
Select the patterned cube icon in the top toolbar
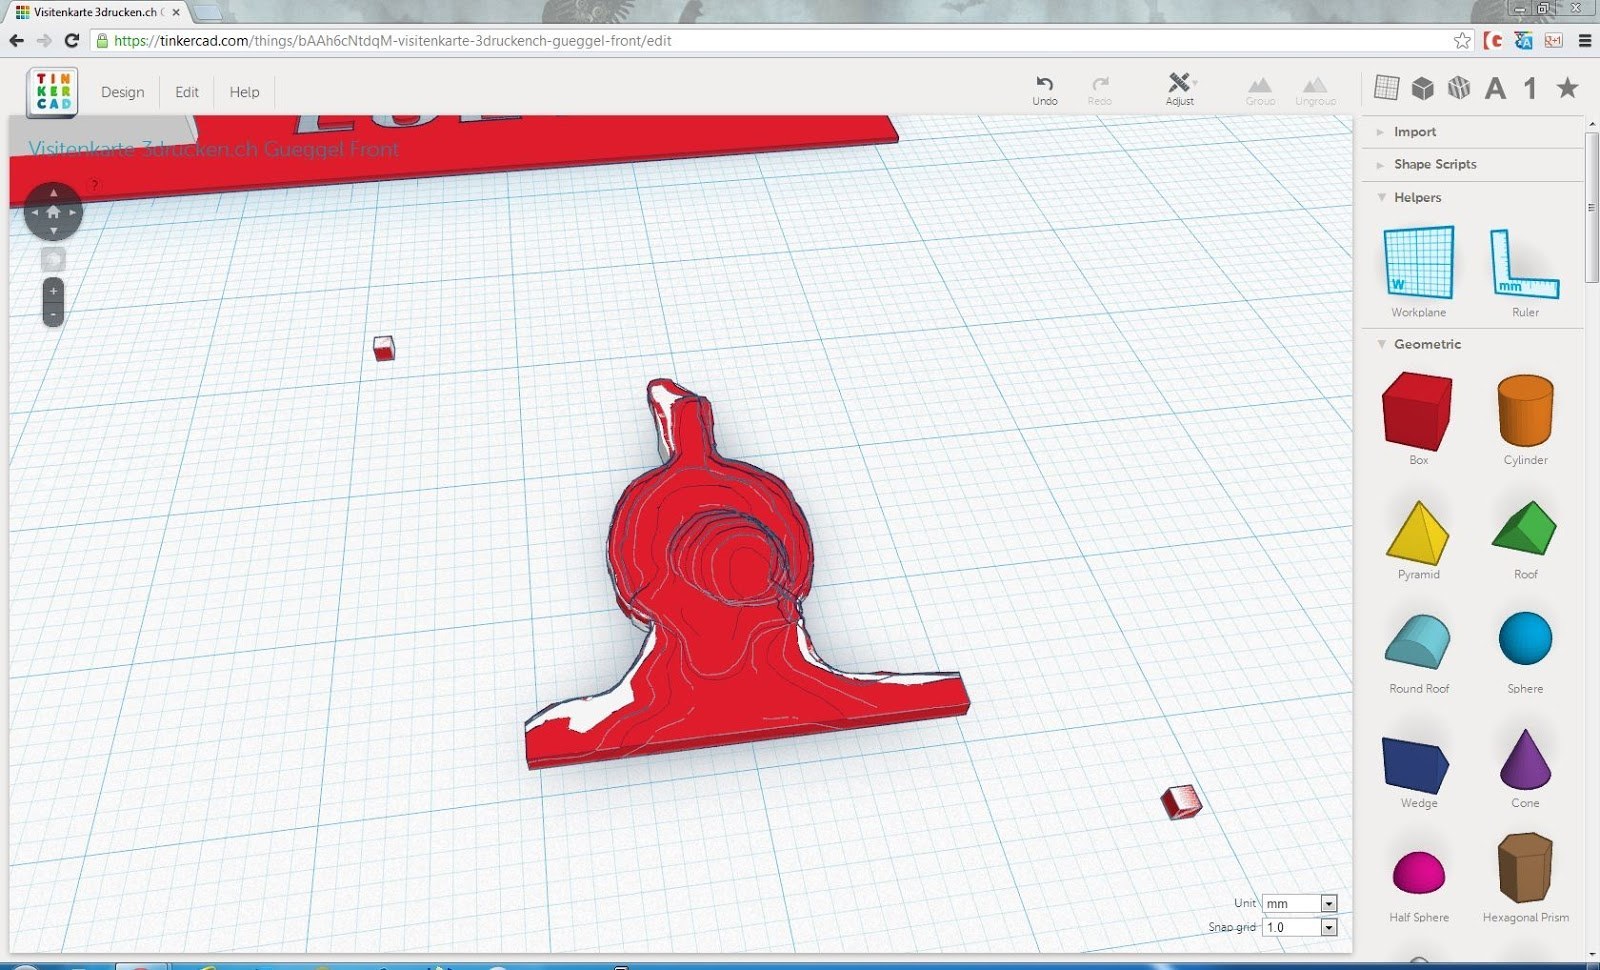click(1459, 88)
